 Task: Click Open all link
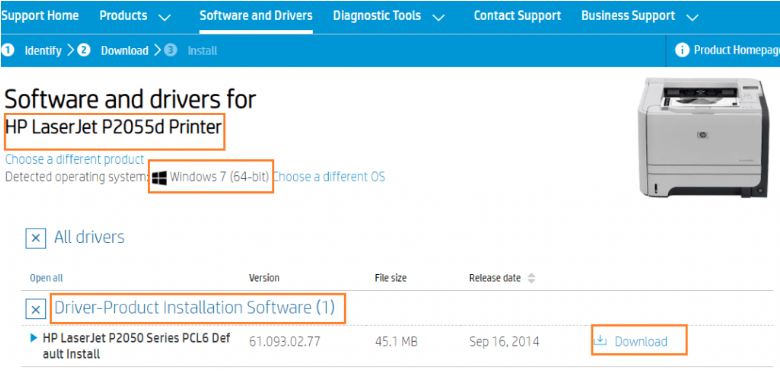point(46,279)
